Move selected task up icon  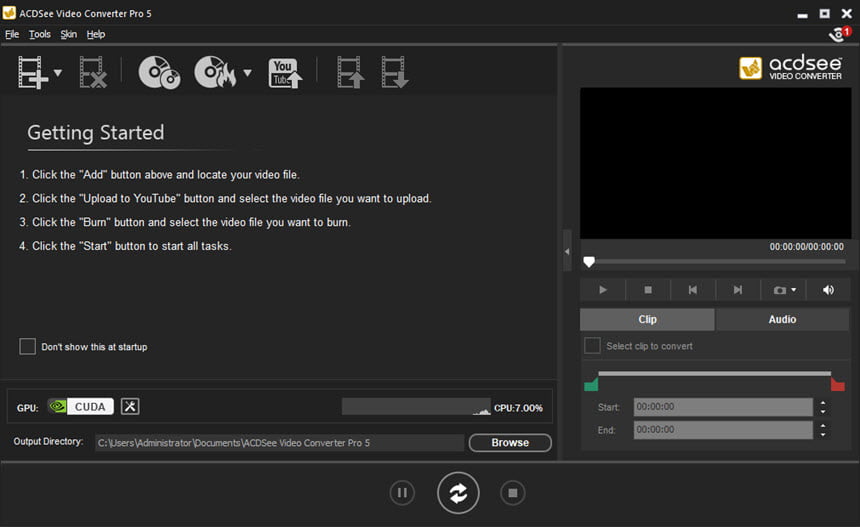point(350,72)
